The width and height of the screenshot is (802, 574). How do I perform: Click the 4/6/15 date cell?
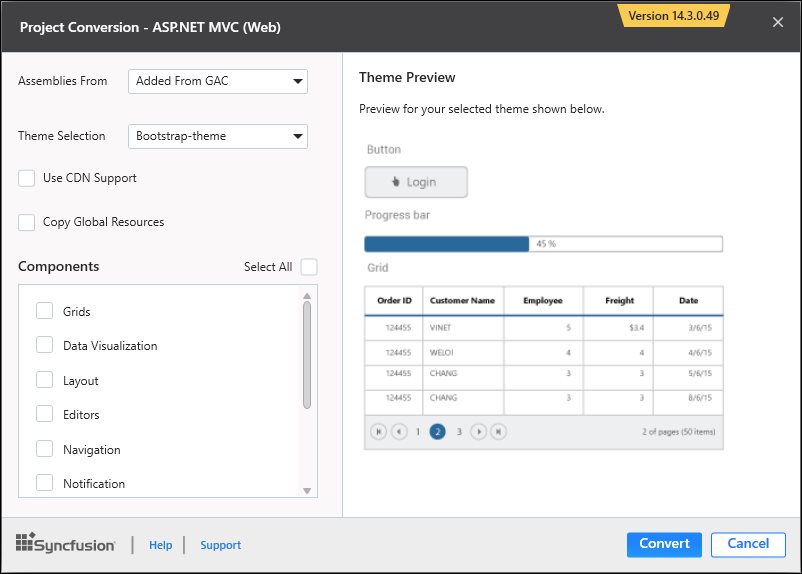click(x=688, y=352)
